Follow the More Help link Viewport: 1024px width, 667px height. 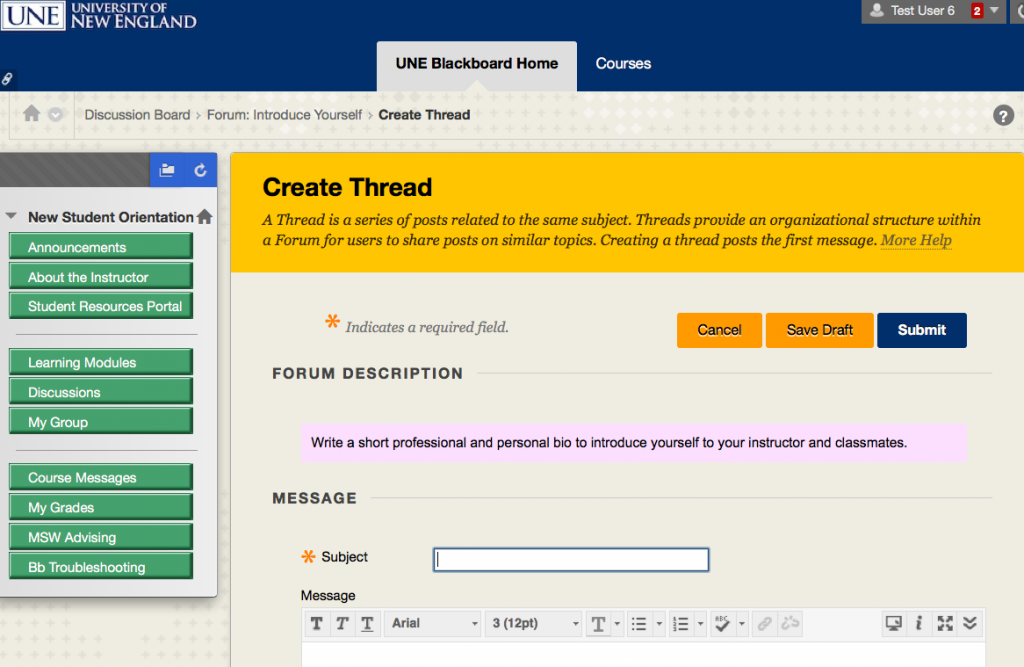tap(916, 240)
